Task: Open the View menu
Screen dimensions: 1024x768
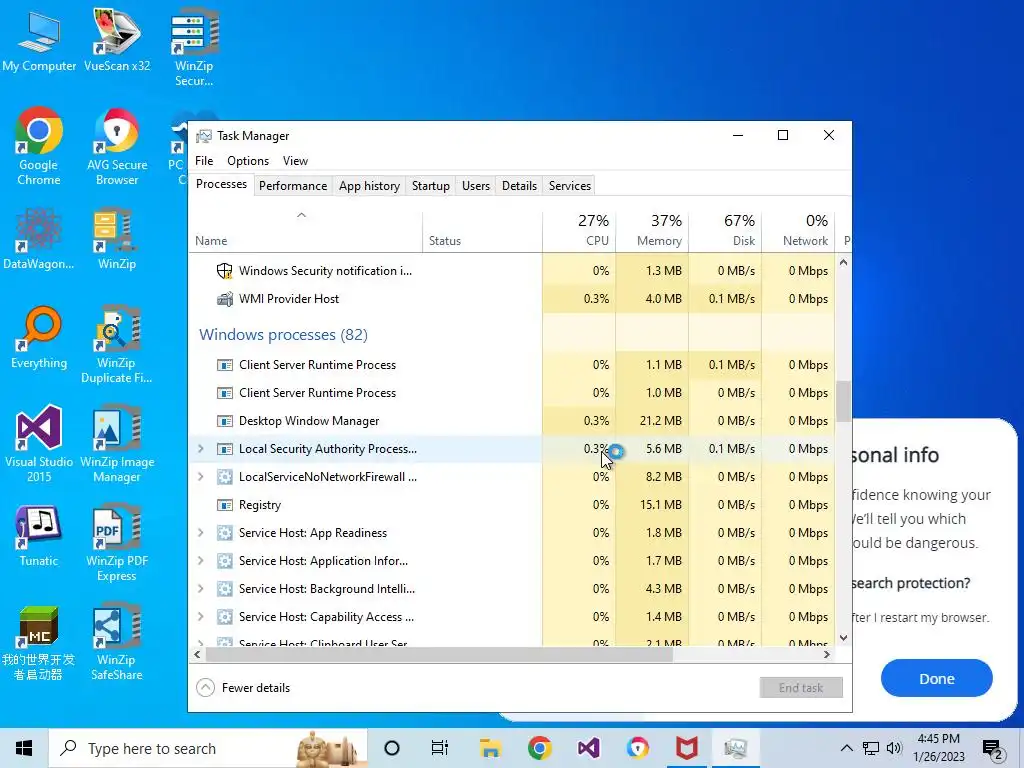Action: (x=295, y=161)
